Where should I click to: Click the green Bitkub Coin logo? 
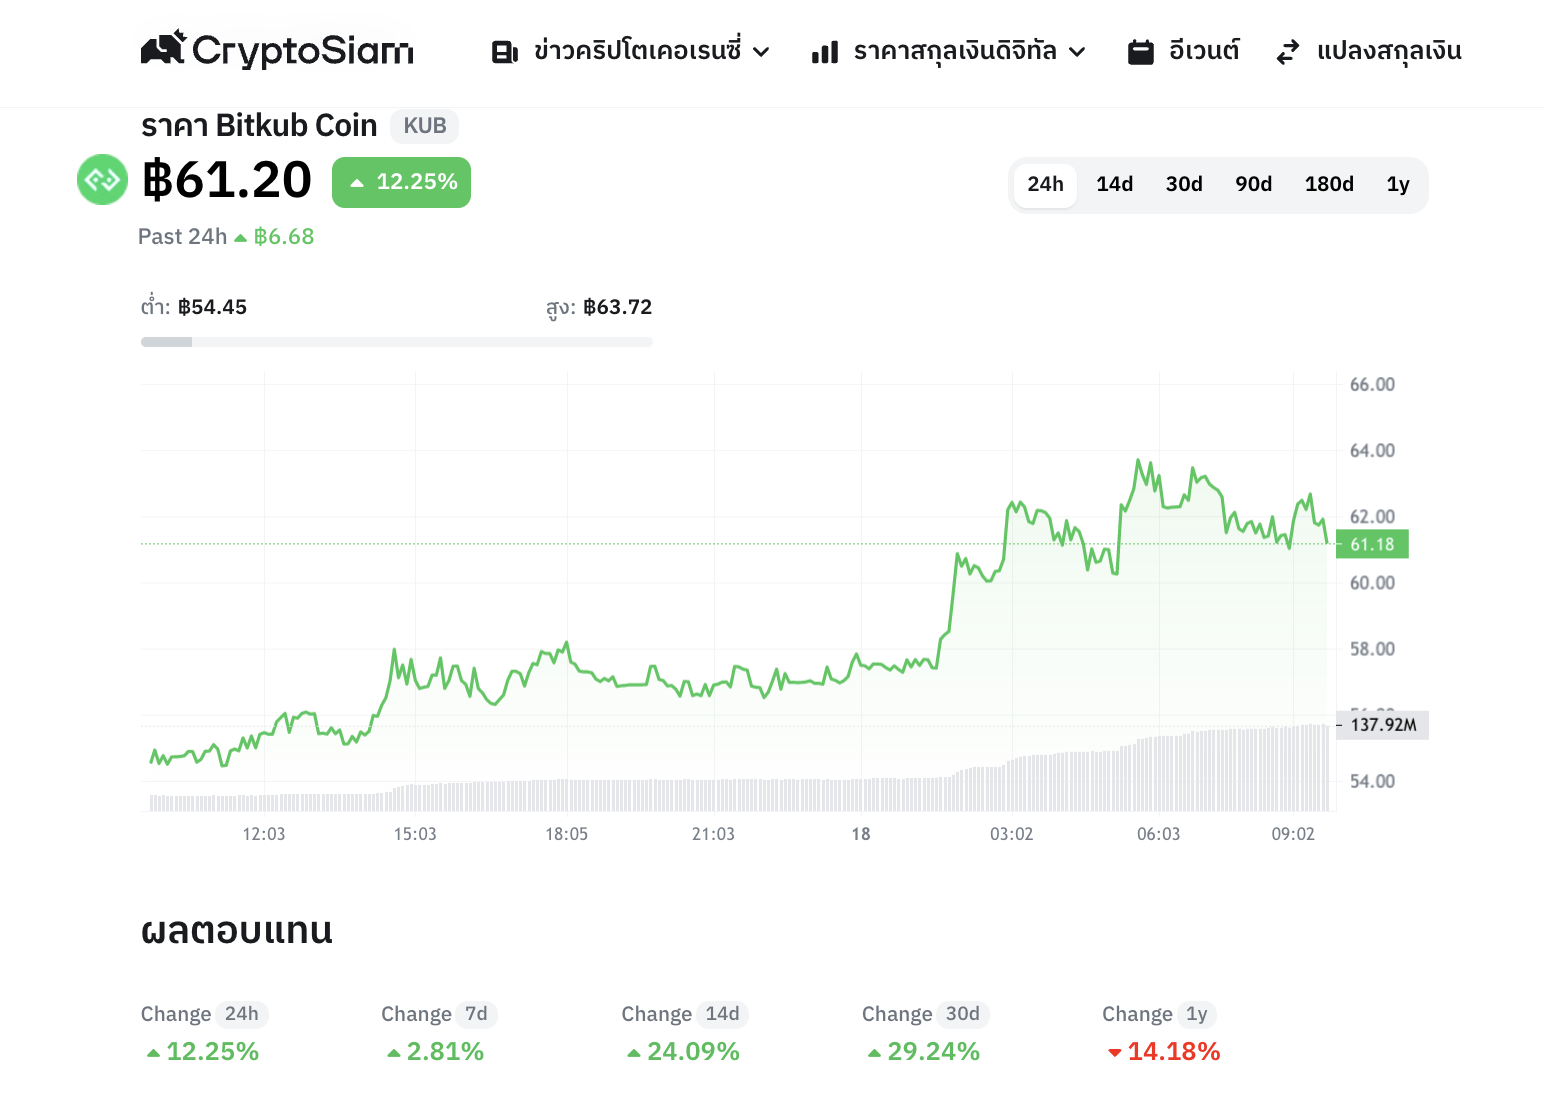(103, 180)
